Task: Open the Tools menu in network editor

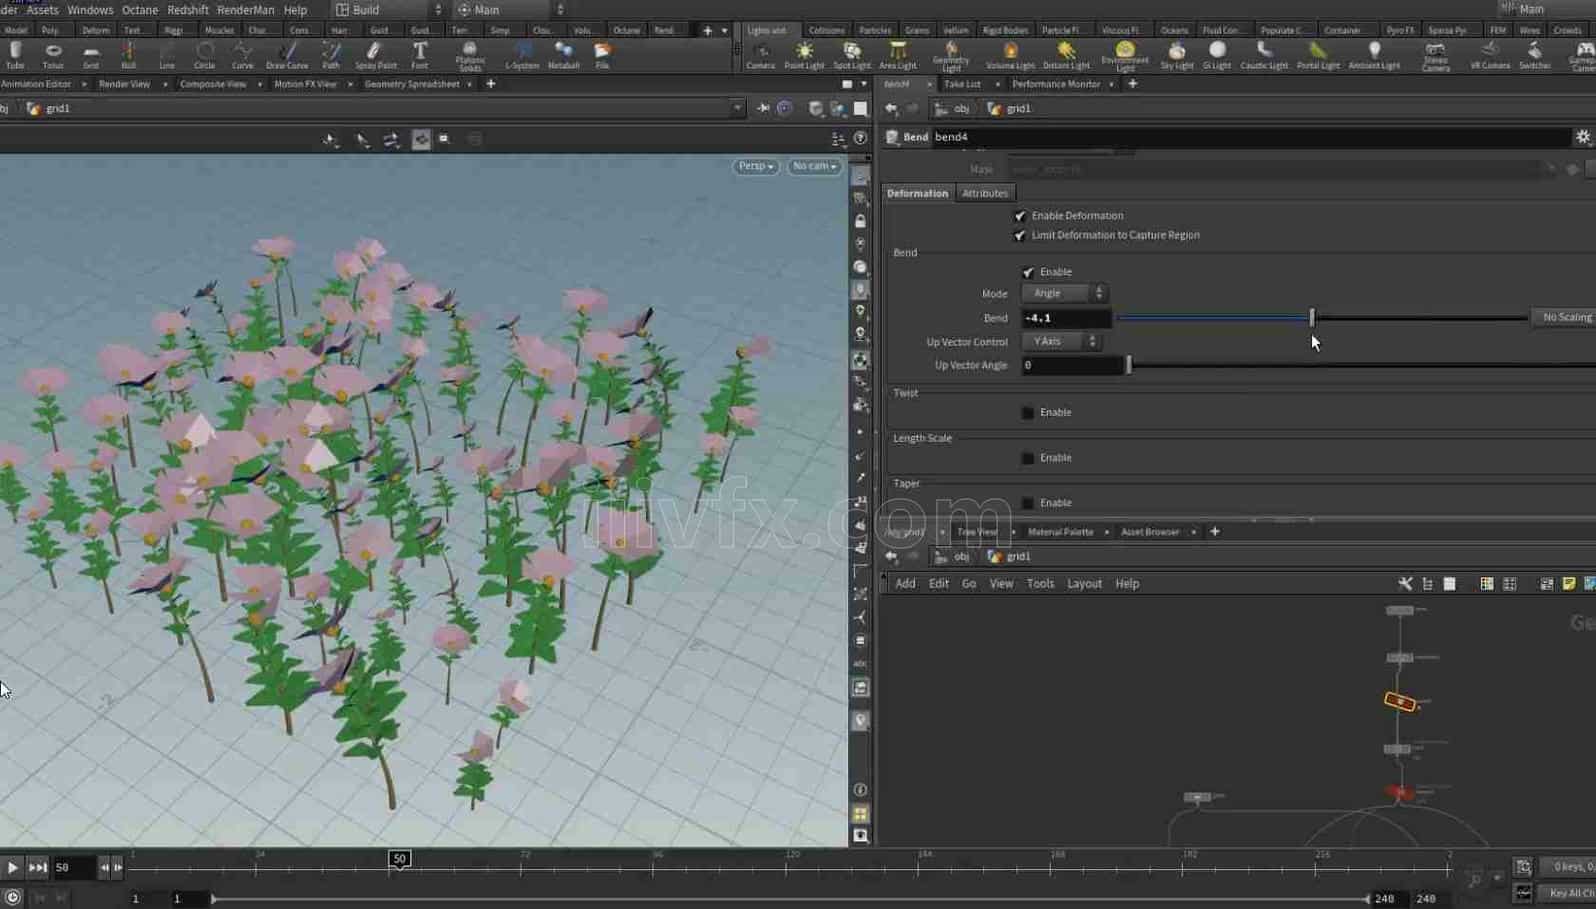Action: tap(1040, 584)
